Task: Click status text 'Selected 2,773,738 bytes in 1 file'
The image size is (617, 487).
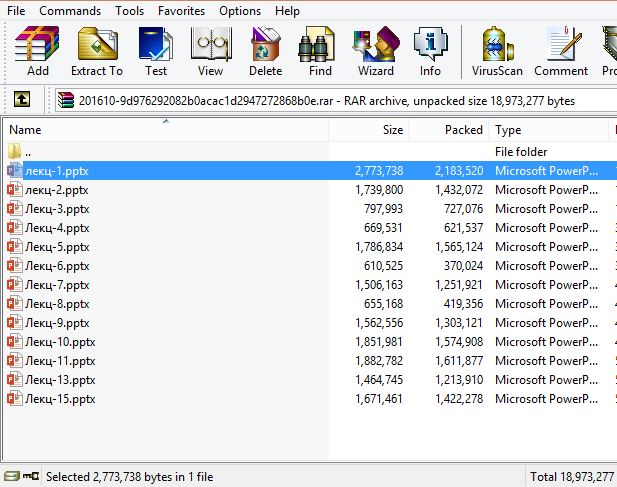Action: pos(129,477)
